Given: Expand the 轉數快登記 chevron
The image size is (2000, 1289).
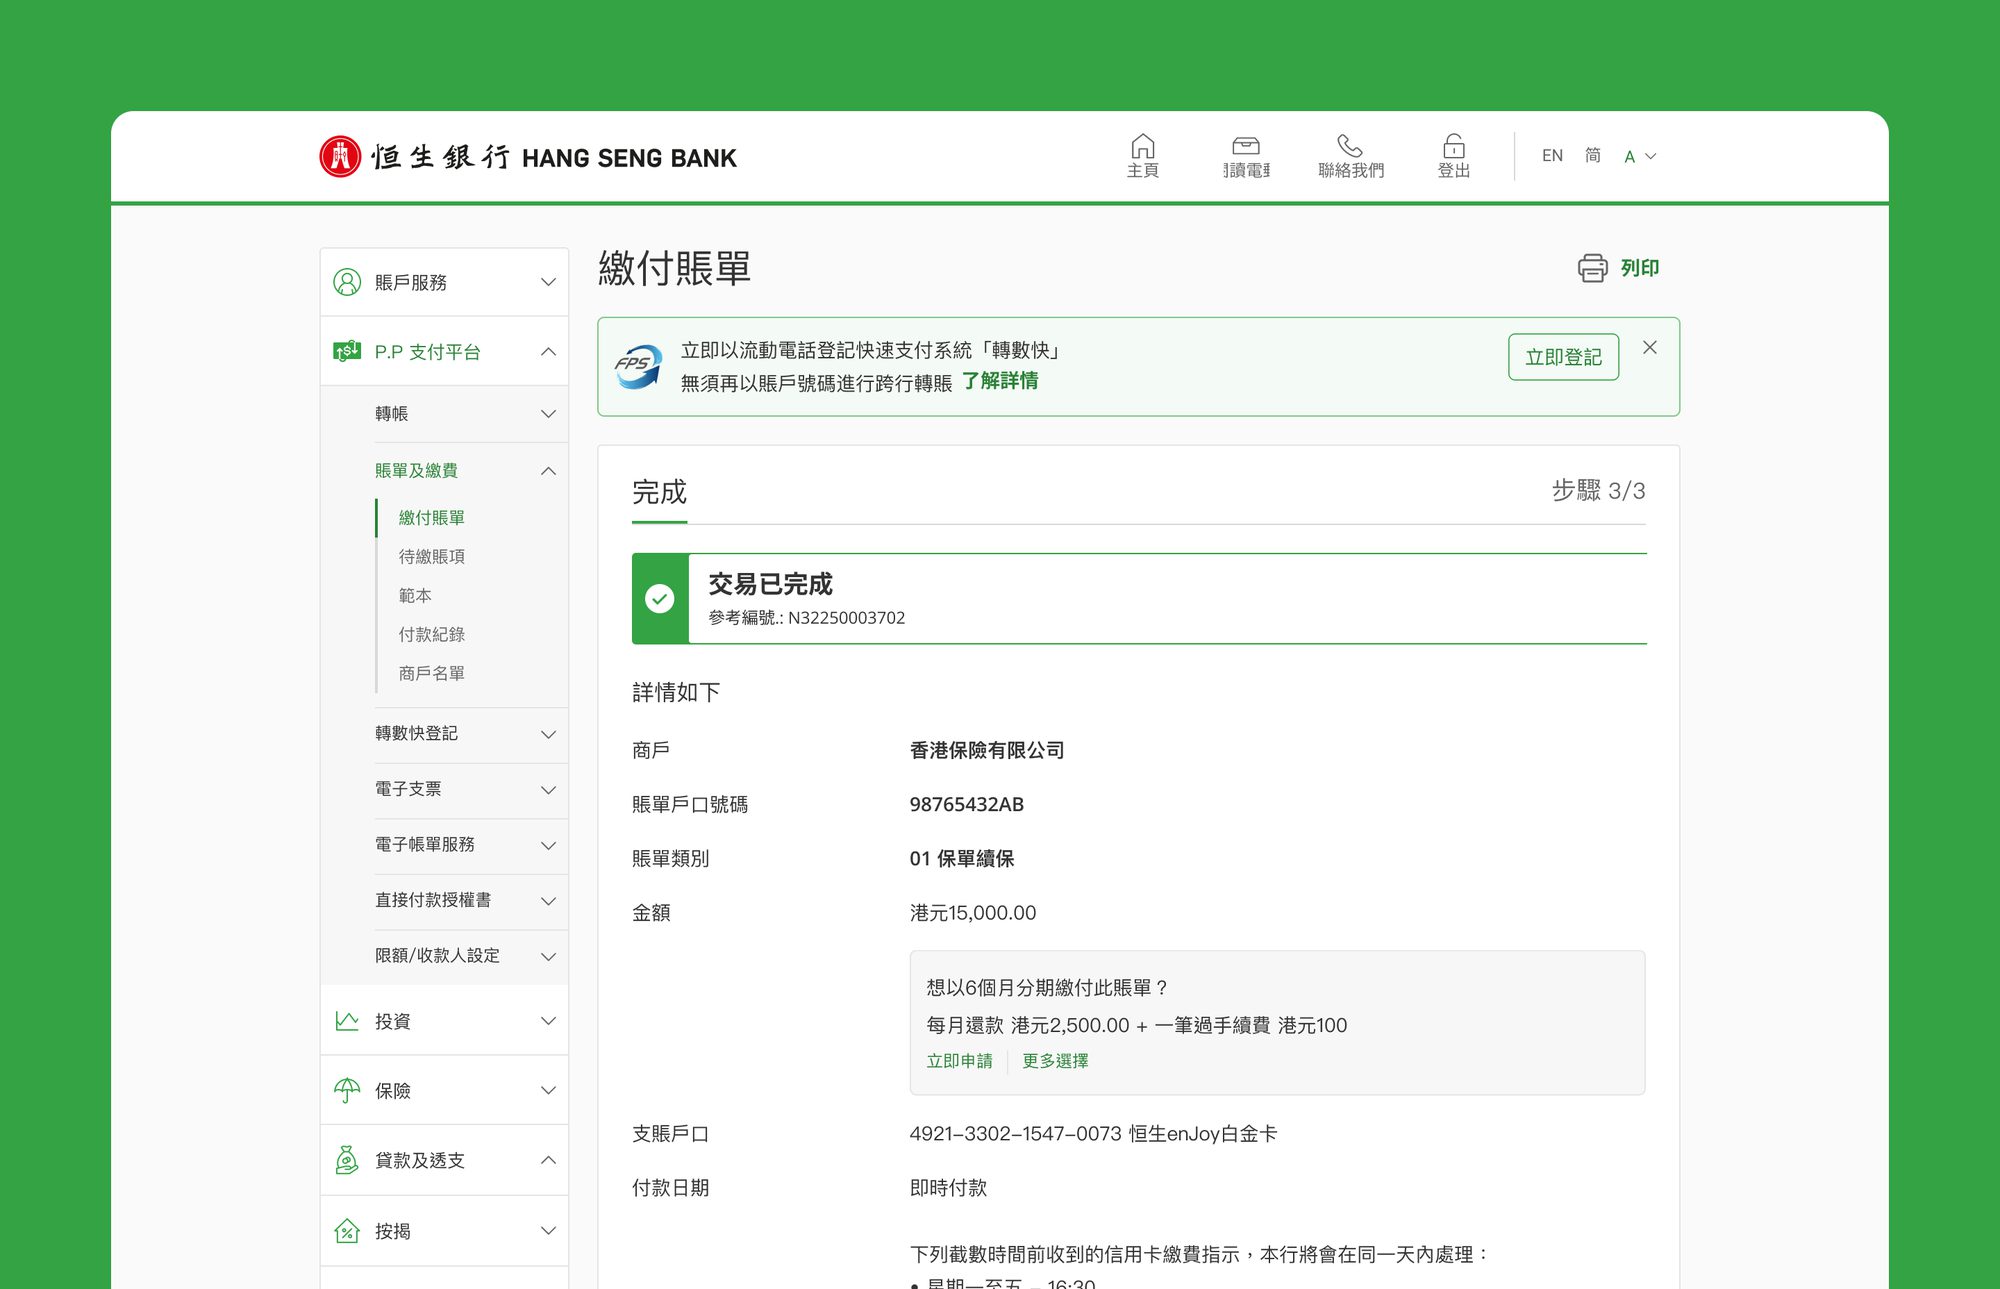Looking at the screenshot, I should (548, 734).
